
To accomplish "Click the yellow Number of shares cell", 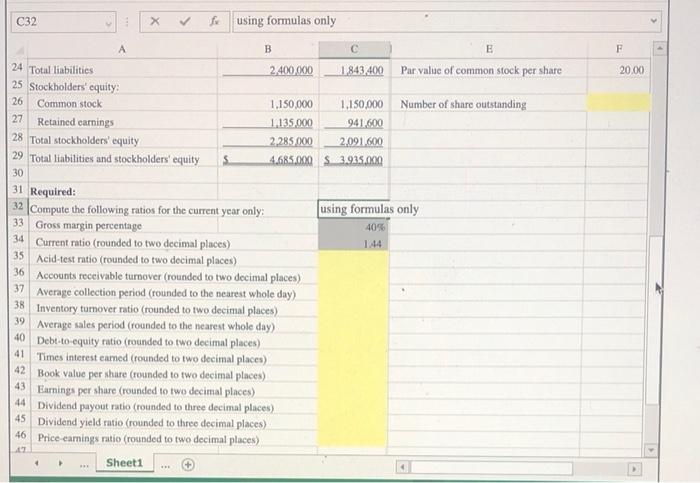I will click(618, 102).
